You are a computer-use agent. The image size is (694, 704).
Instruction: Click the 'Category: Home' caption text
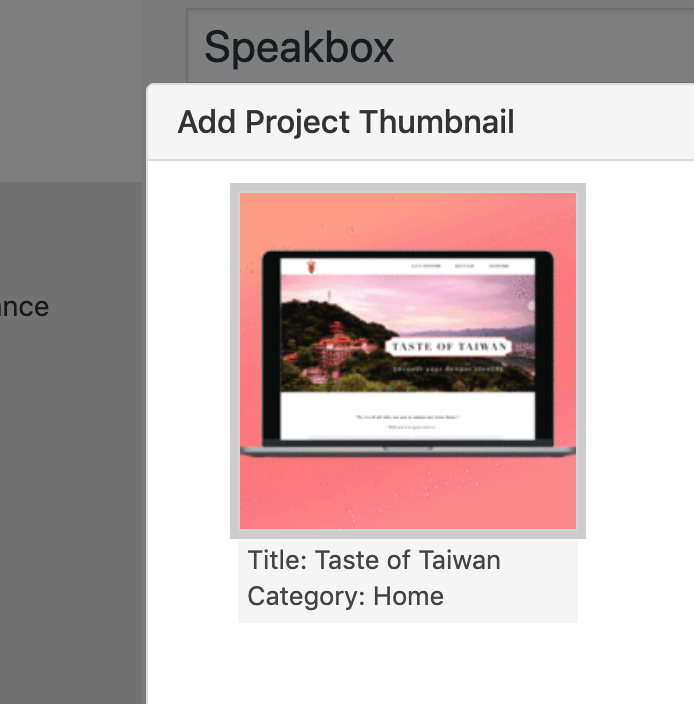click(346, 597)
